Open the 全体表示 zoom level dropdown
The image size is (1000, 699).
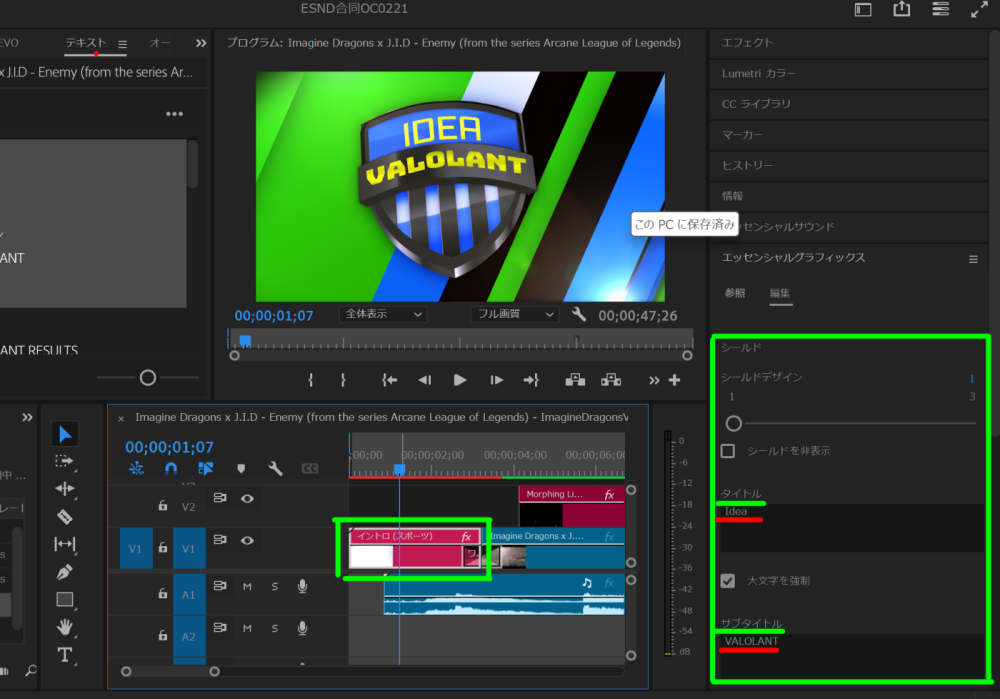(383, 314)
